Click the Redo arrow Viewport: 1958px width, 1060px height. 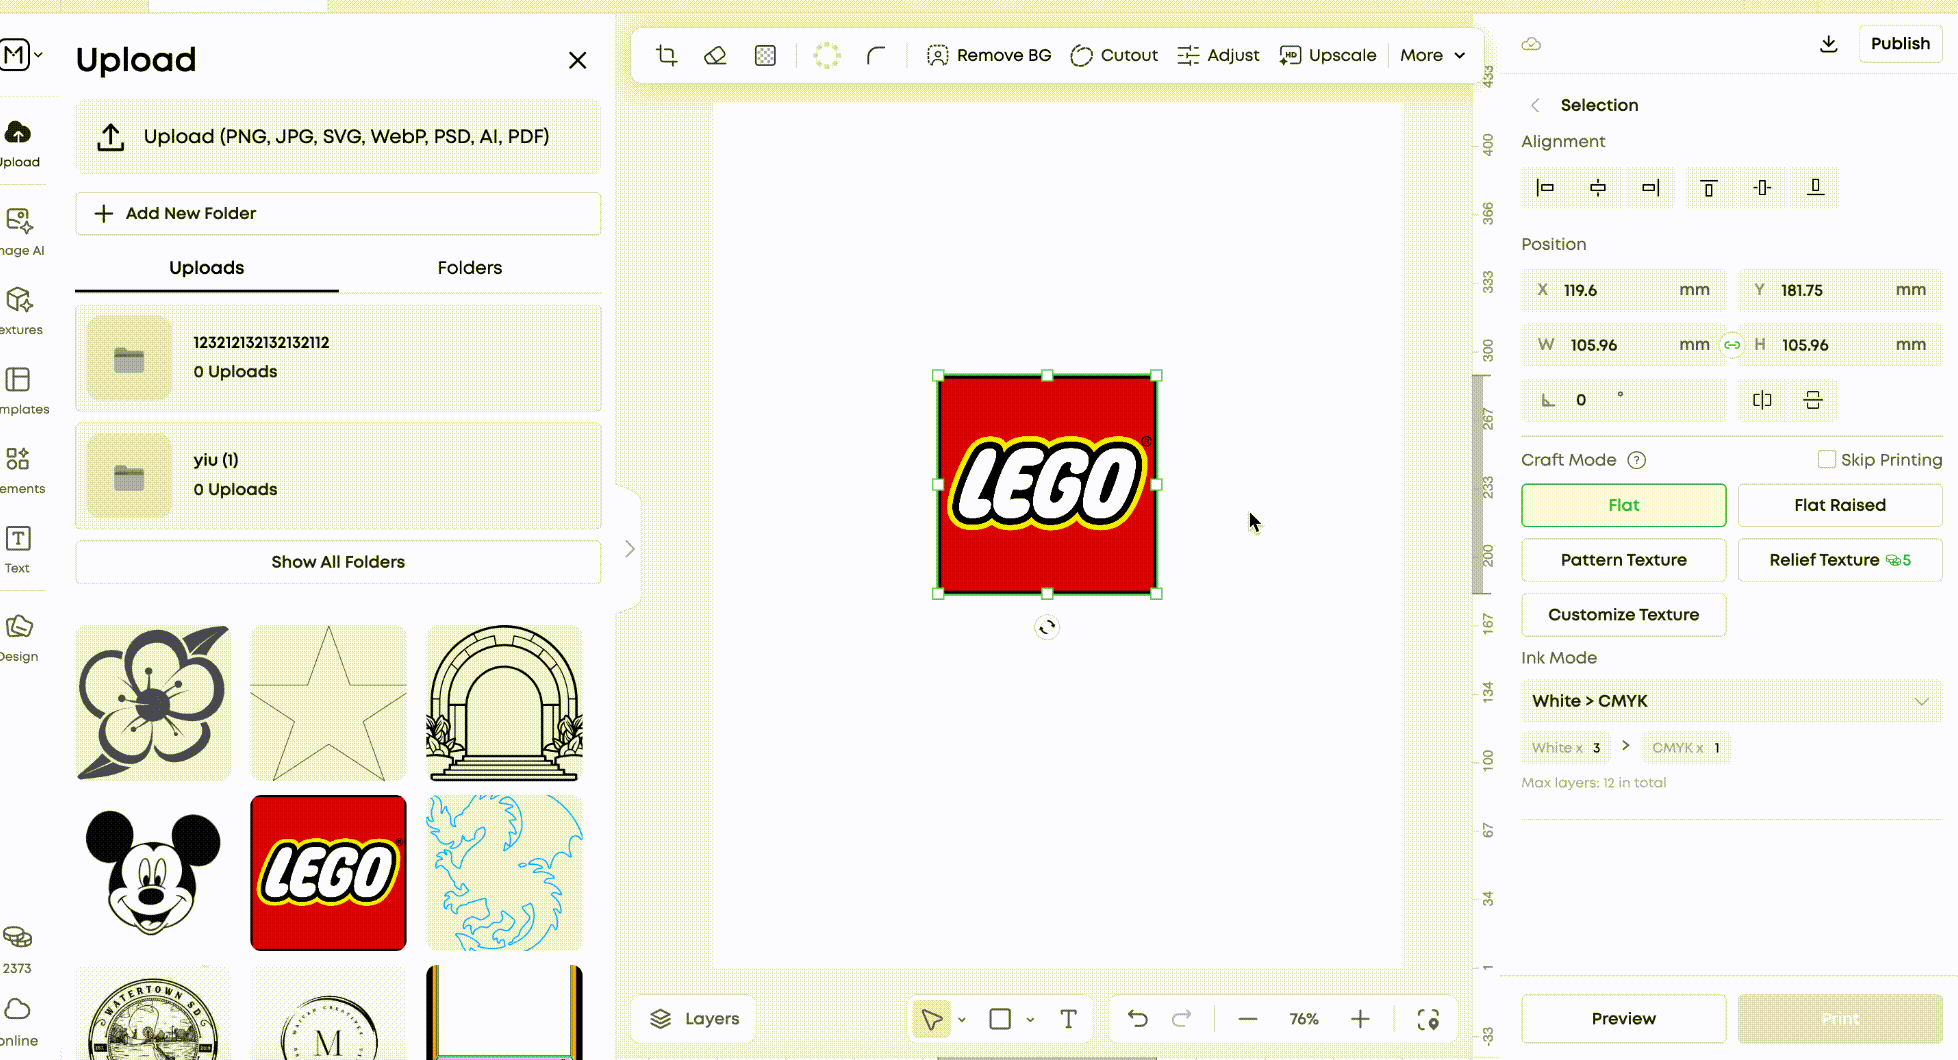point(1182,1019)
